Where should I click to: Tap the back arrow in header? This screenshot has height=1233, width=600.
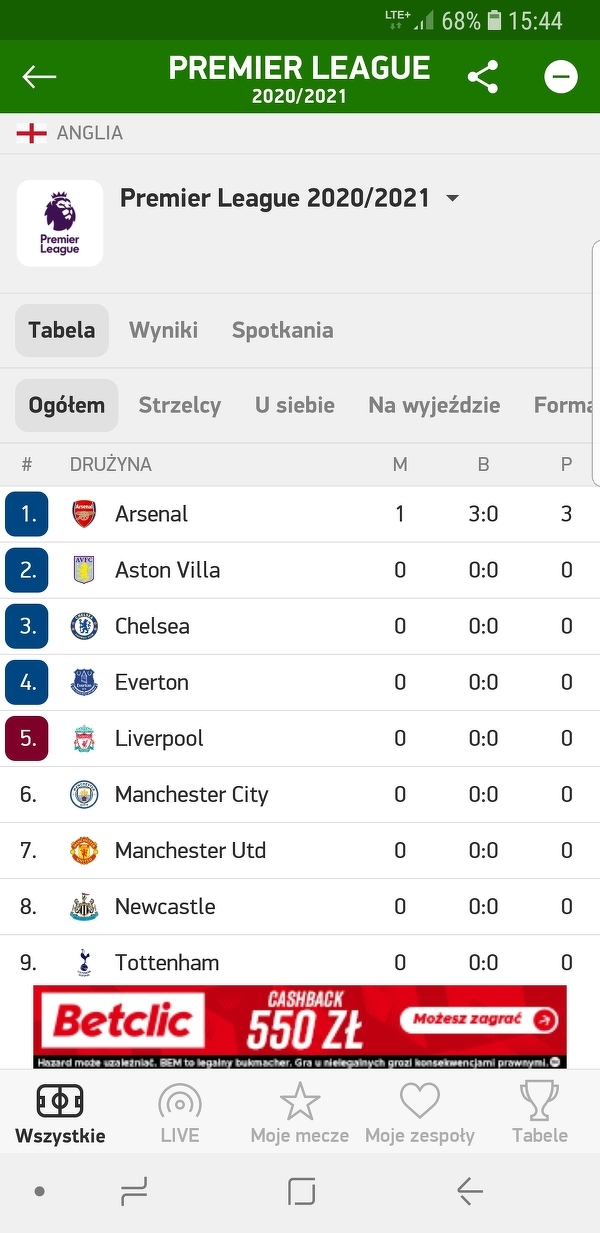39,77
